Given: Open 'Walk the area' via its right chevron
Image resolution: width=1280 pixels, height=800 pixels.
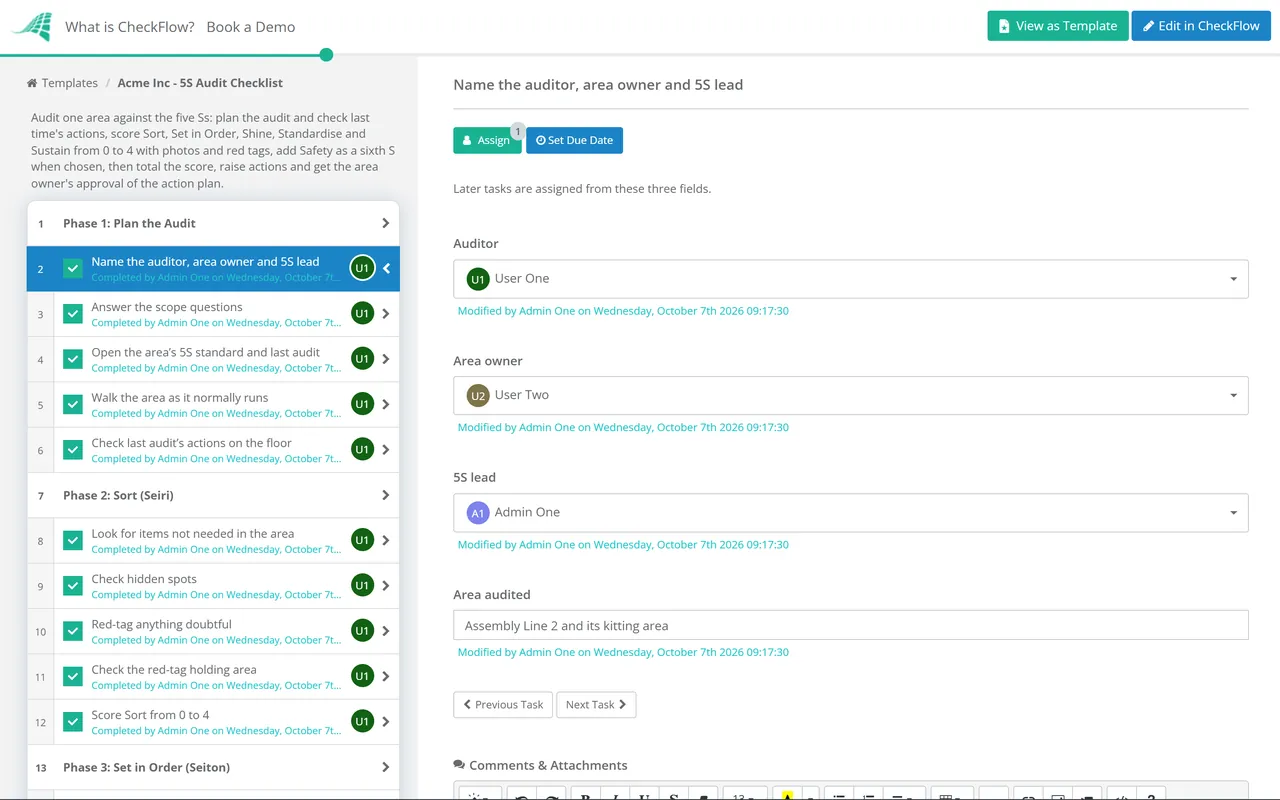Looking at the screenshot, I should pos(386,404).
